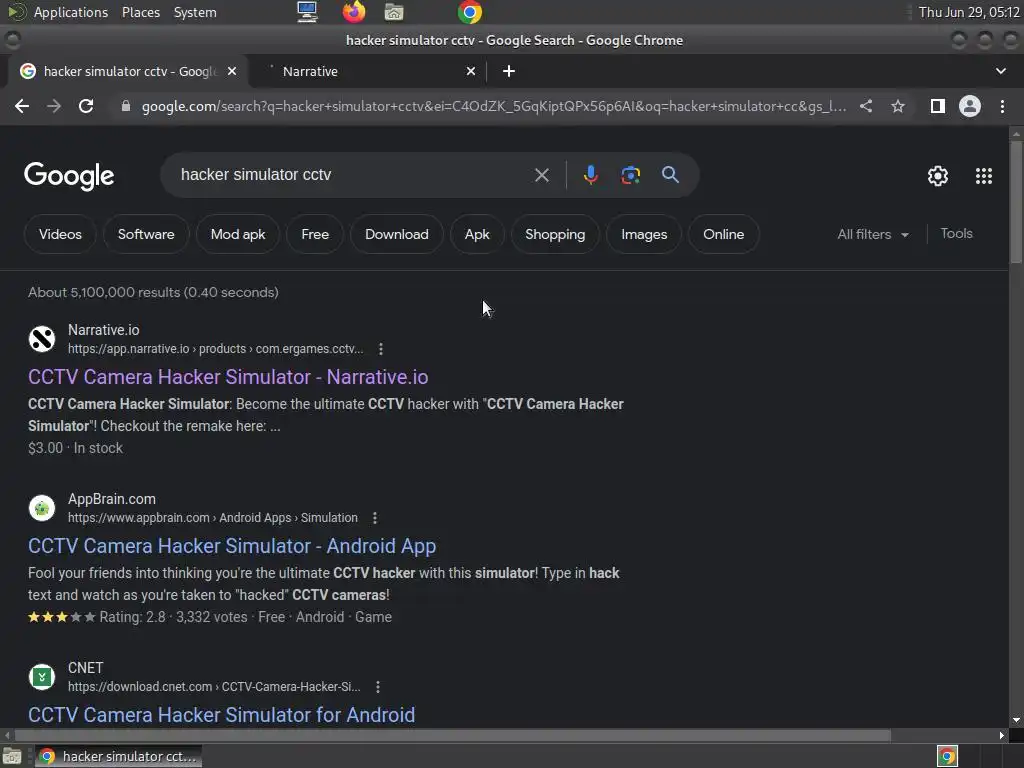Start voice search with microphone
Image resolution: width=1024 pixels, height=768 pixels.
click(590, 175)
